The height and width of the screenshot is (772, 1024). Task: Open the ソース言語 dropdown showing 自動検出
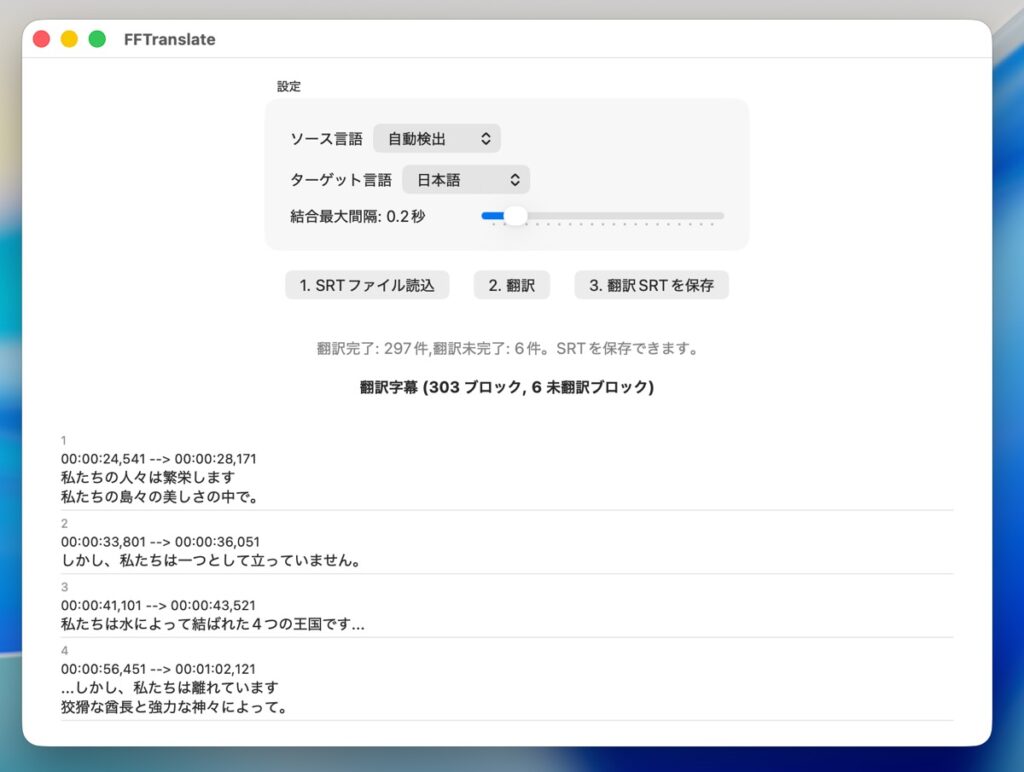tap(436, 139)
